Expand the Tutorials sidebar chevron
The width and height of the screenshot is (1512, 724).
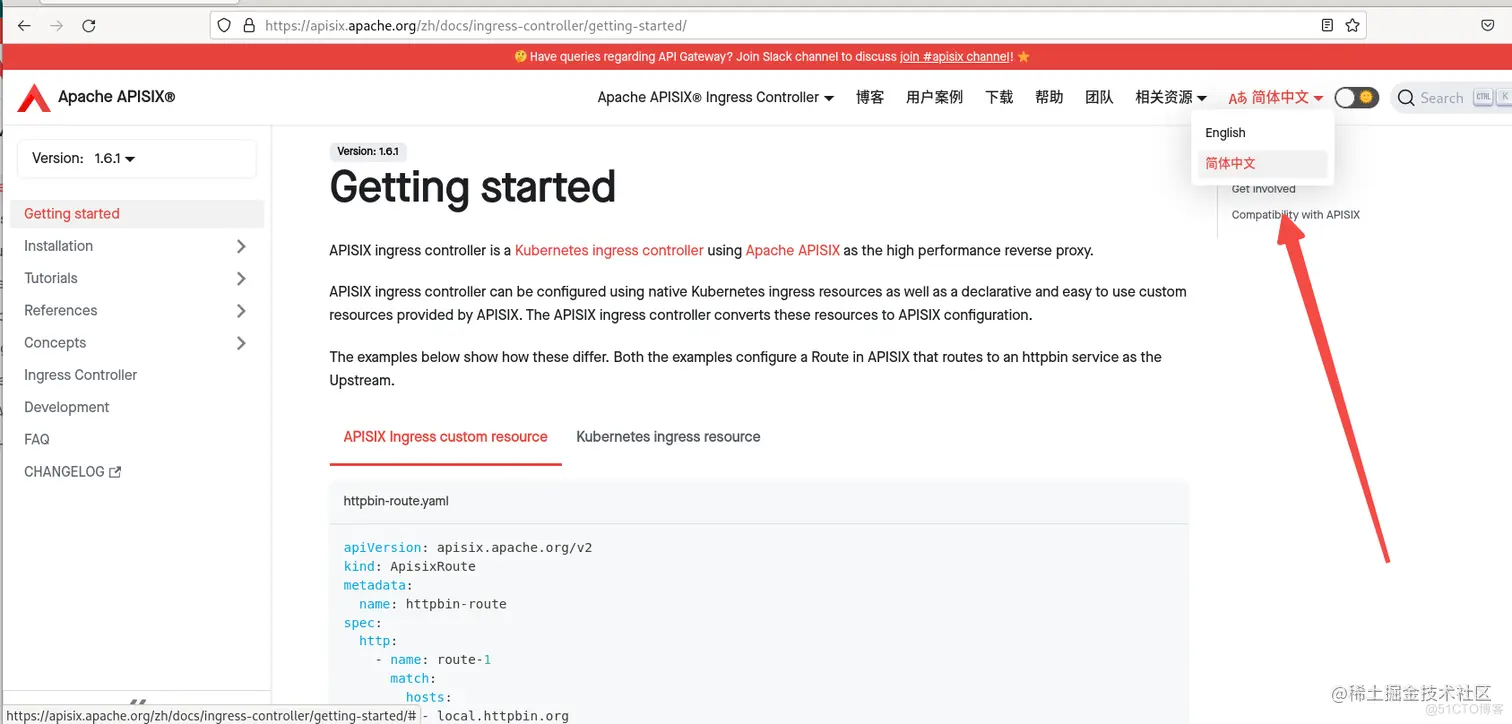pyautogui.click(x=241, y=278)
